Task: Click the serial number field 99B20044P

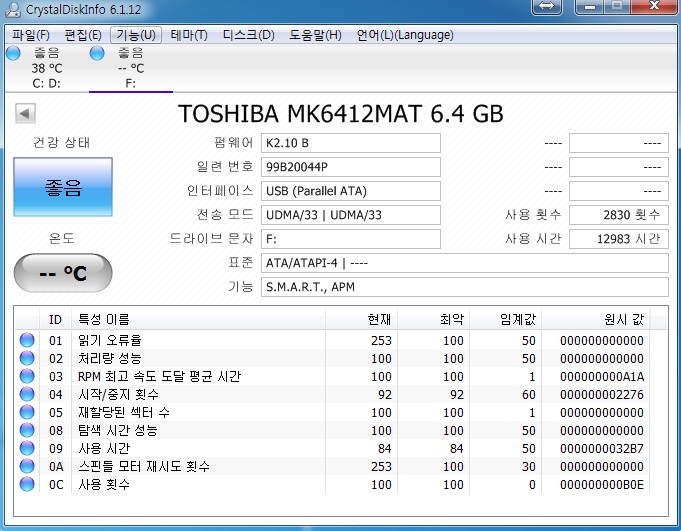Action: 350,167
